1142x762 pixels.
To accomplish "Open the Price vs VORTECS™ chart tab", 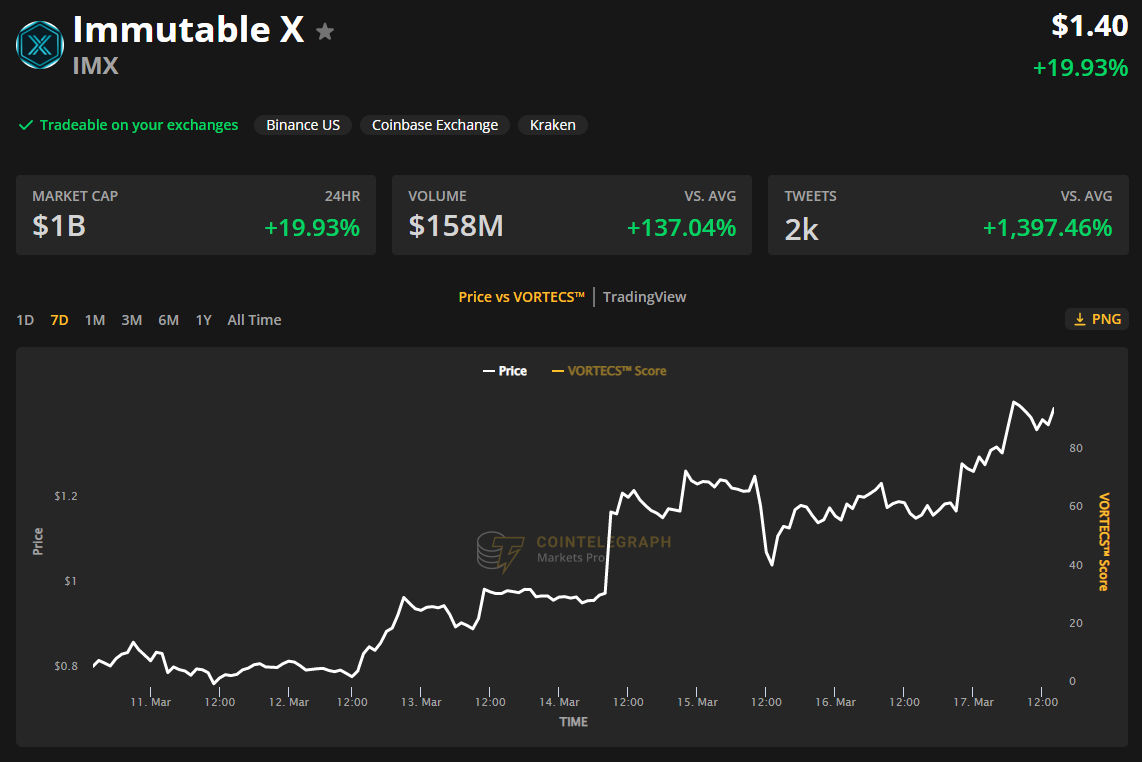I will pos(521,297).
